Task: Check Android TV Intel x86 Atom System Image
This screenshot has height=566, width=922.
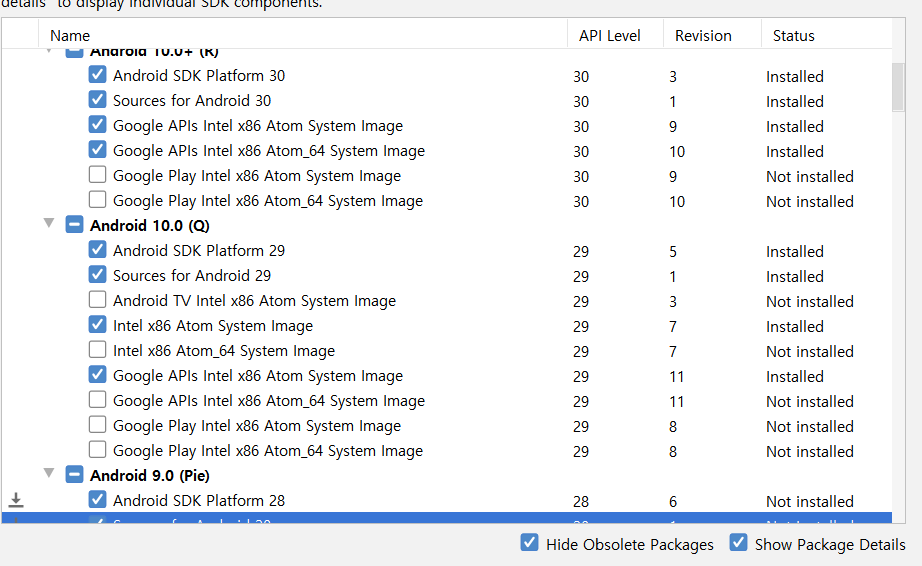Action: [x=98, y=300]
